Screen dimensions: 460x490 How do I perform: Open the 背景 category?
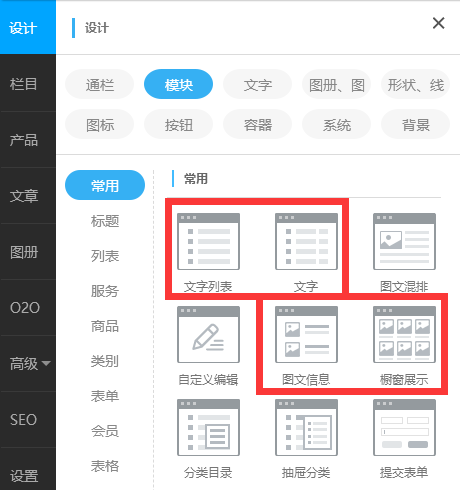point(415,124)
